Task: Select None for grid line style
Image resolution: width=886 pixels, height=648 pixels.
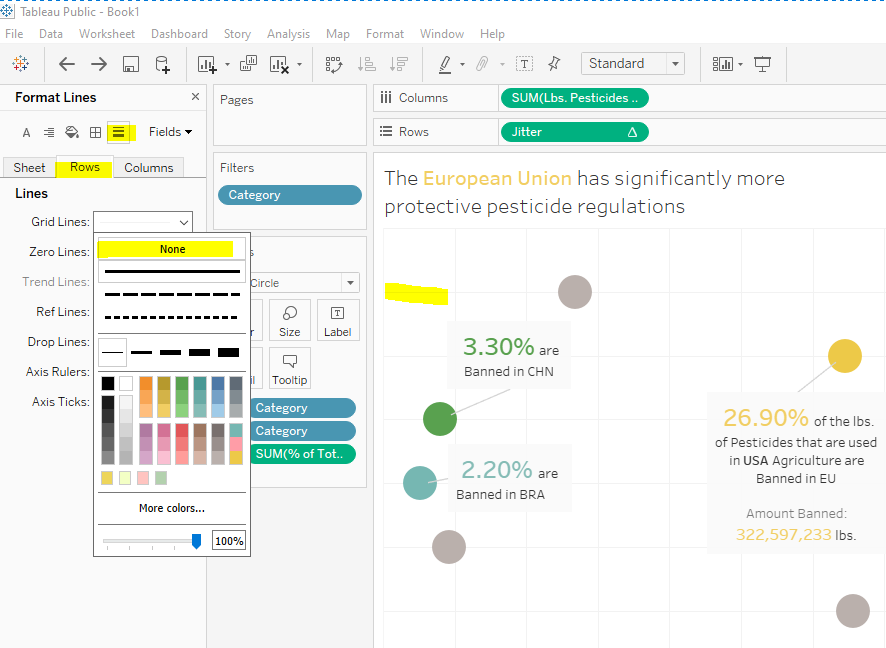Action: click(x=172, y=249)
